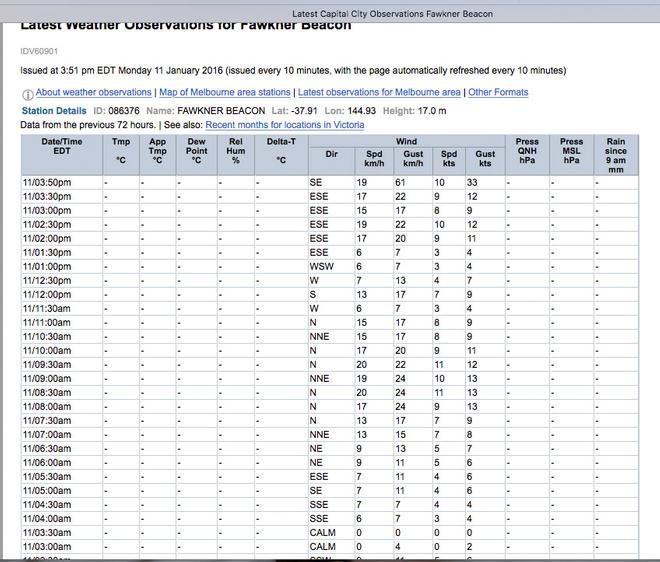Click the Spd kts column header
Viewport: 660px width, 562px height.
[449, 161]
